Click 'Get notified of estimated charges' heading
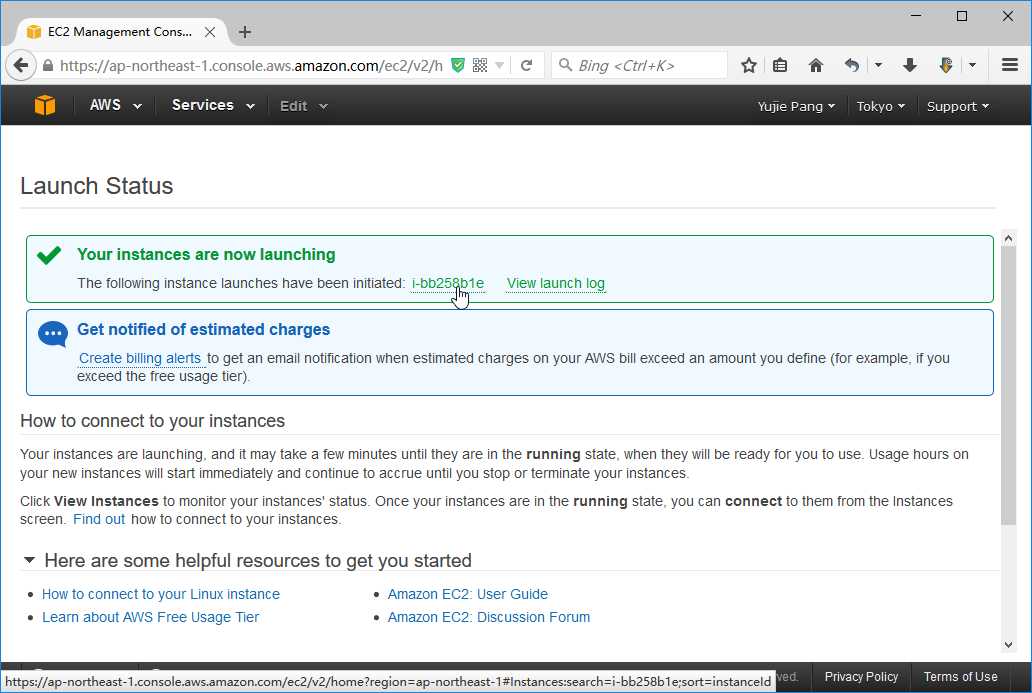The height and width of the screenshot is (693, 1032). [203, 329]
